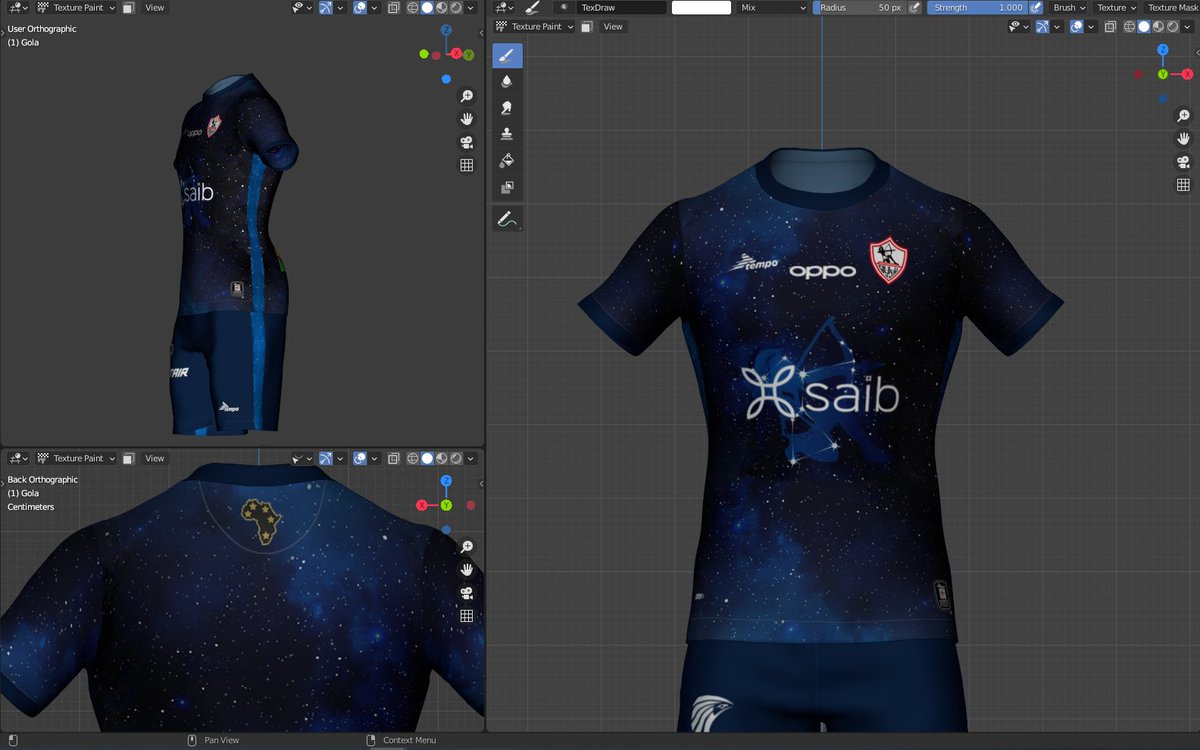Toggle X-ray in right viewport header

coord(1112,27)
